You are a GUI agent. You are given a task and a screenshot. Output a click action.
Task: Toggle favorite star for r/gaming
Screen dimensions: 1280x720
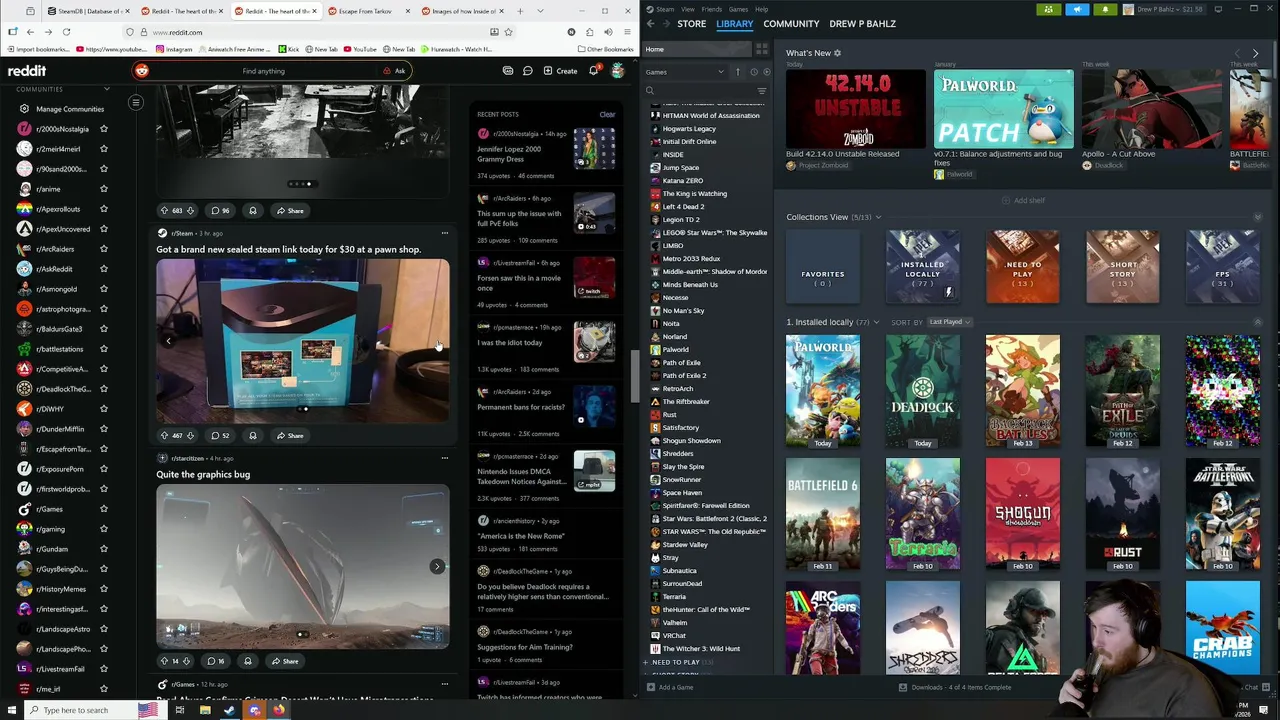(x=103, y=529)
